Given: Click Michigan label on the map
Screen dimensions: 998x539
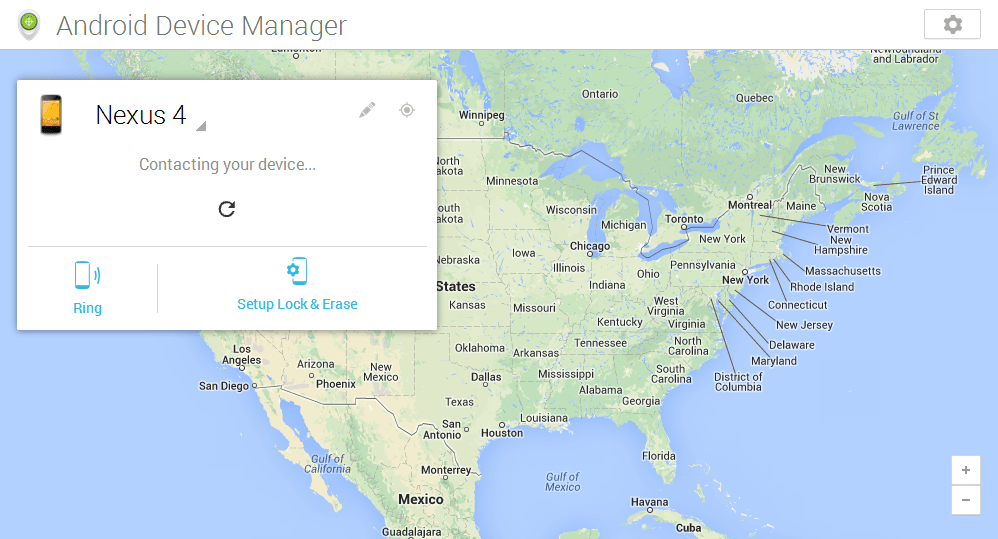Looking at the screenshot, I should coord(623,225).
